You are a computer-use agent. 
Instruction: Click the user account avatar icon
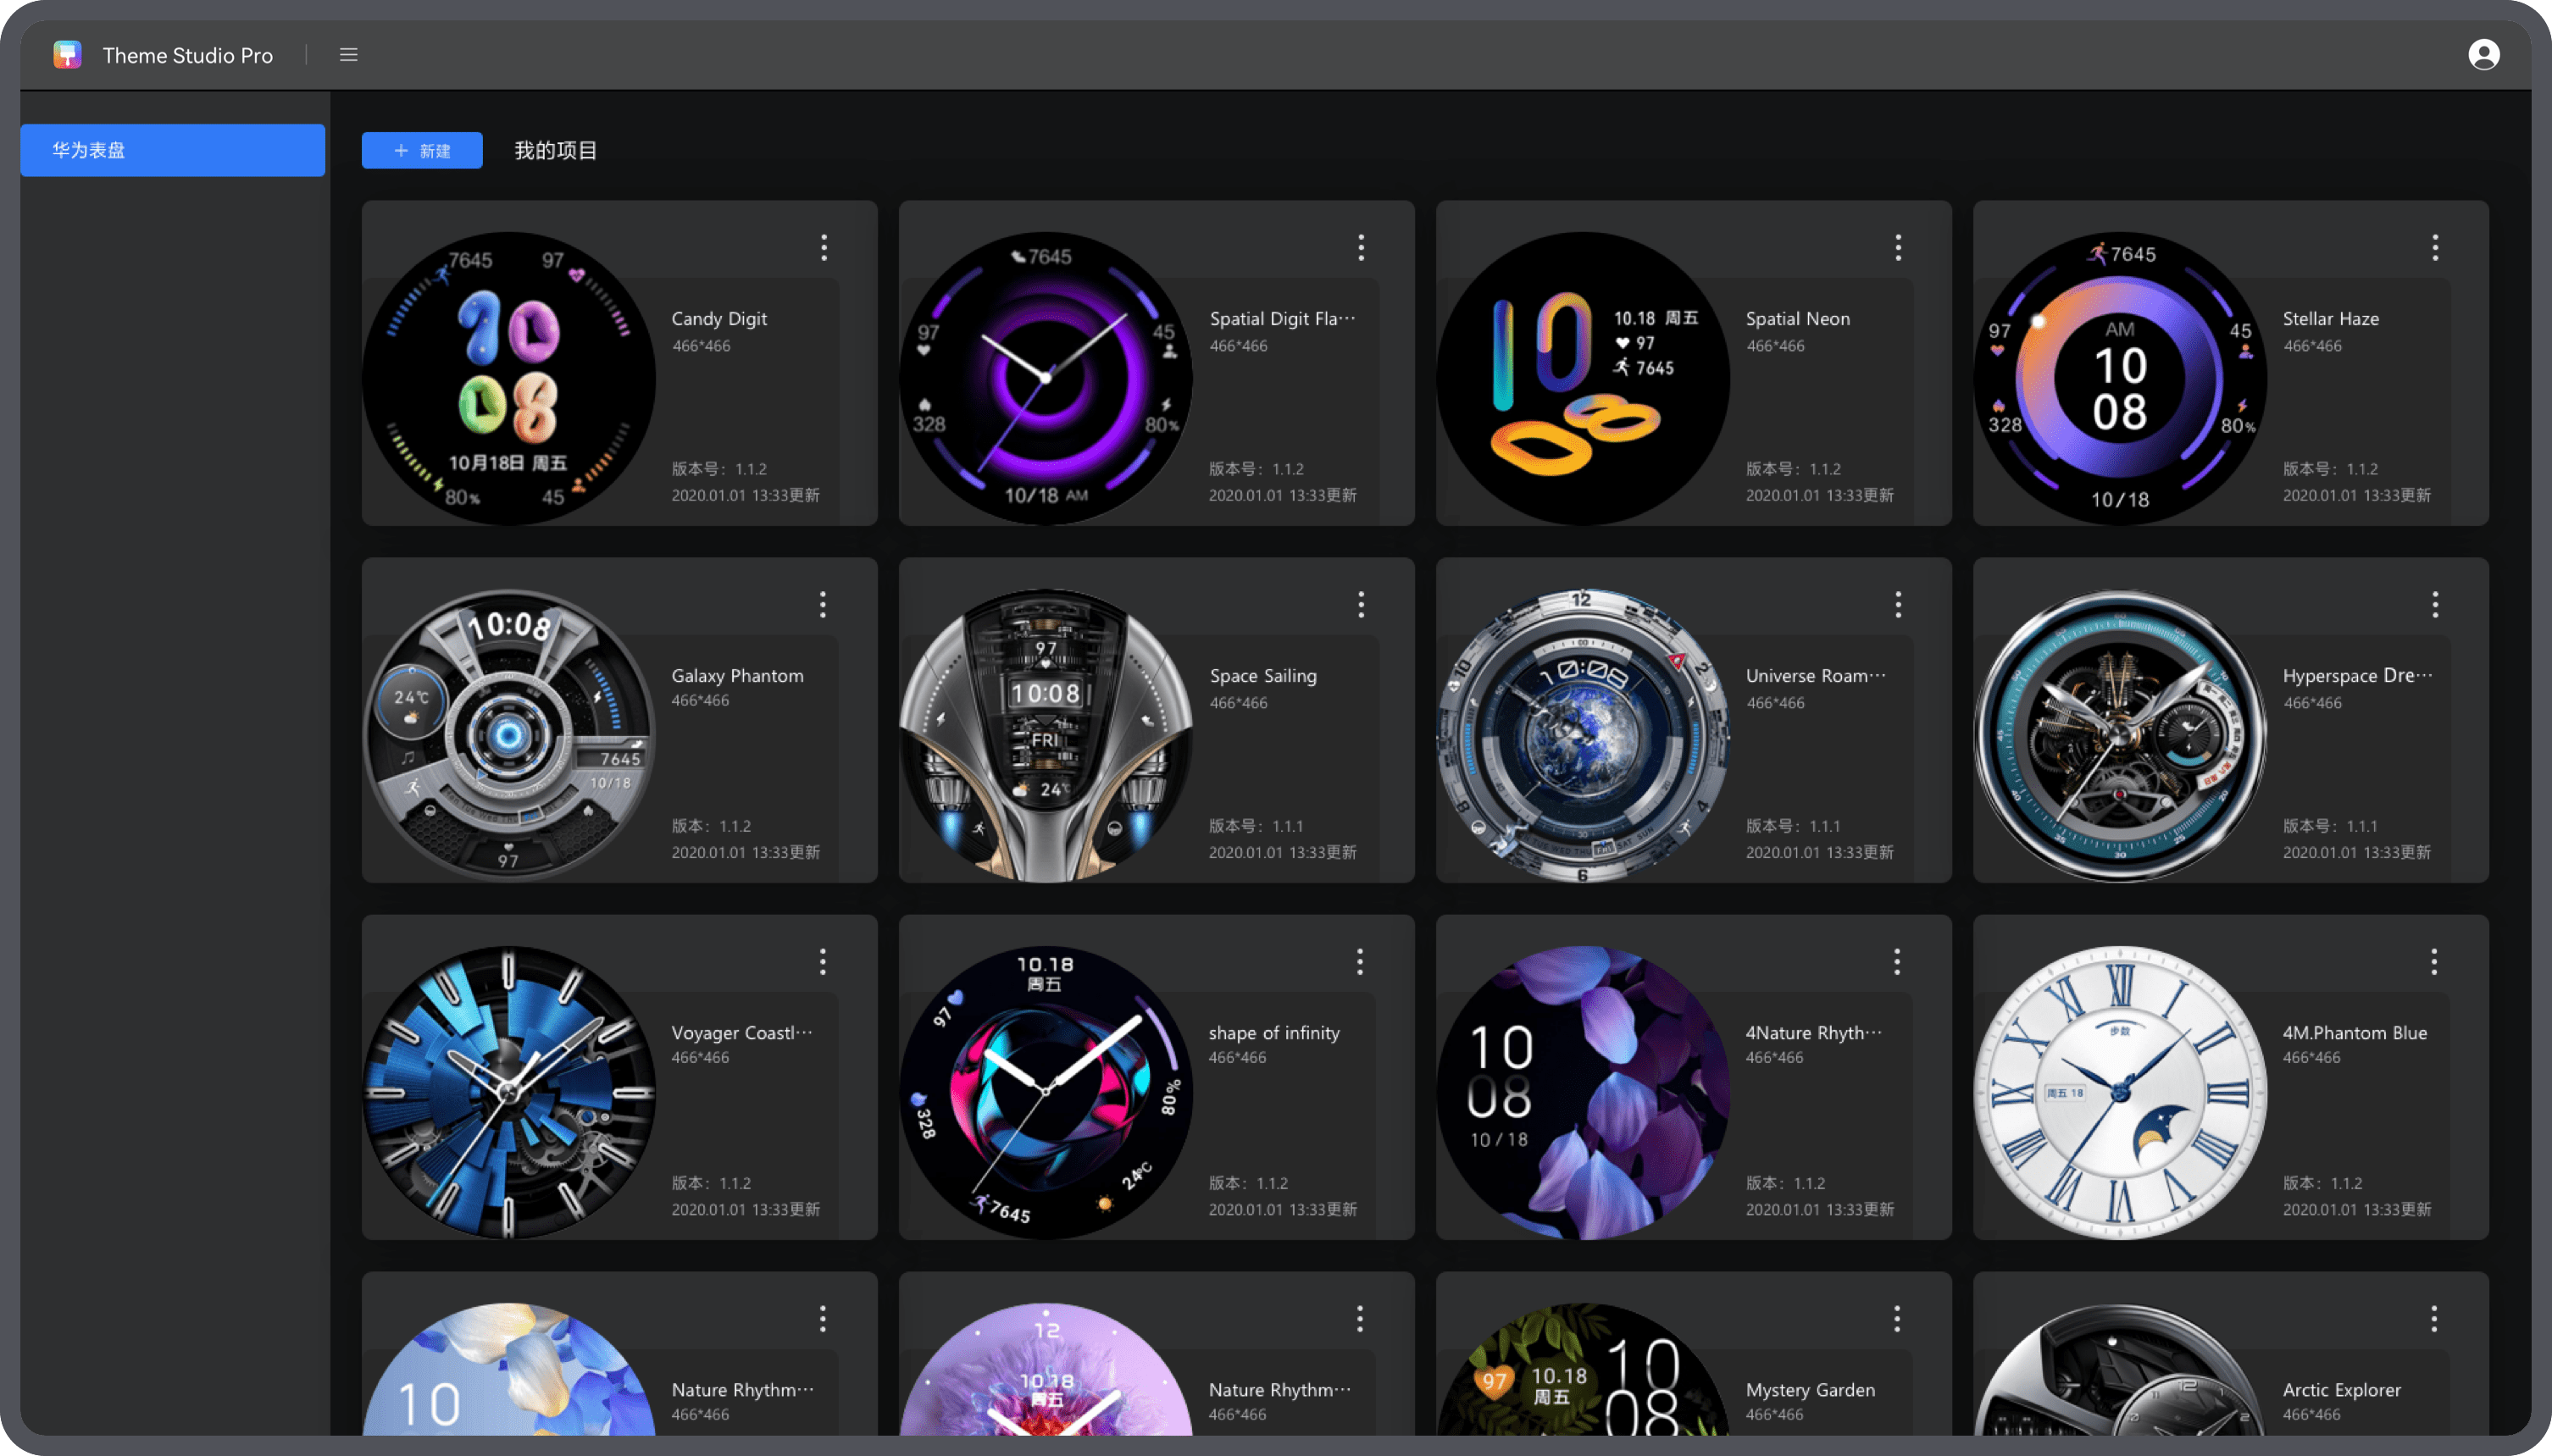[2484, 54]
